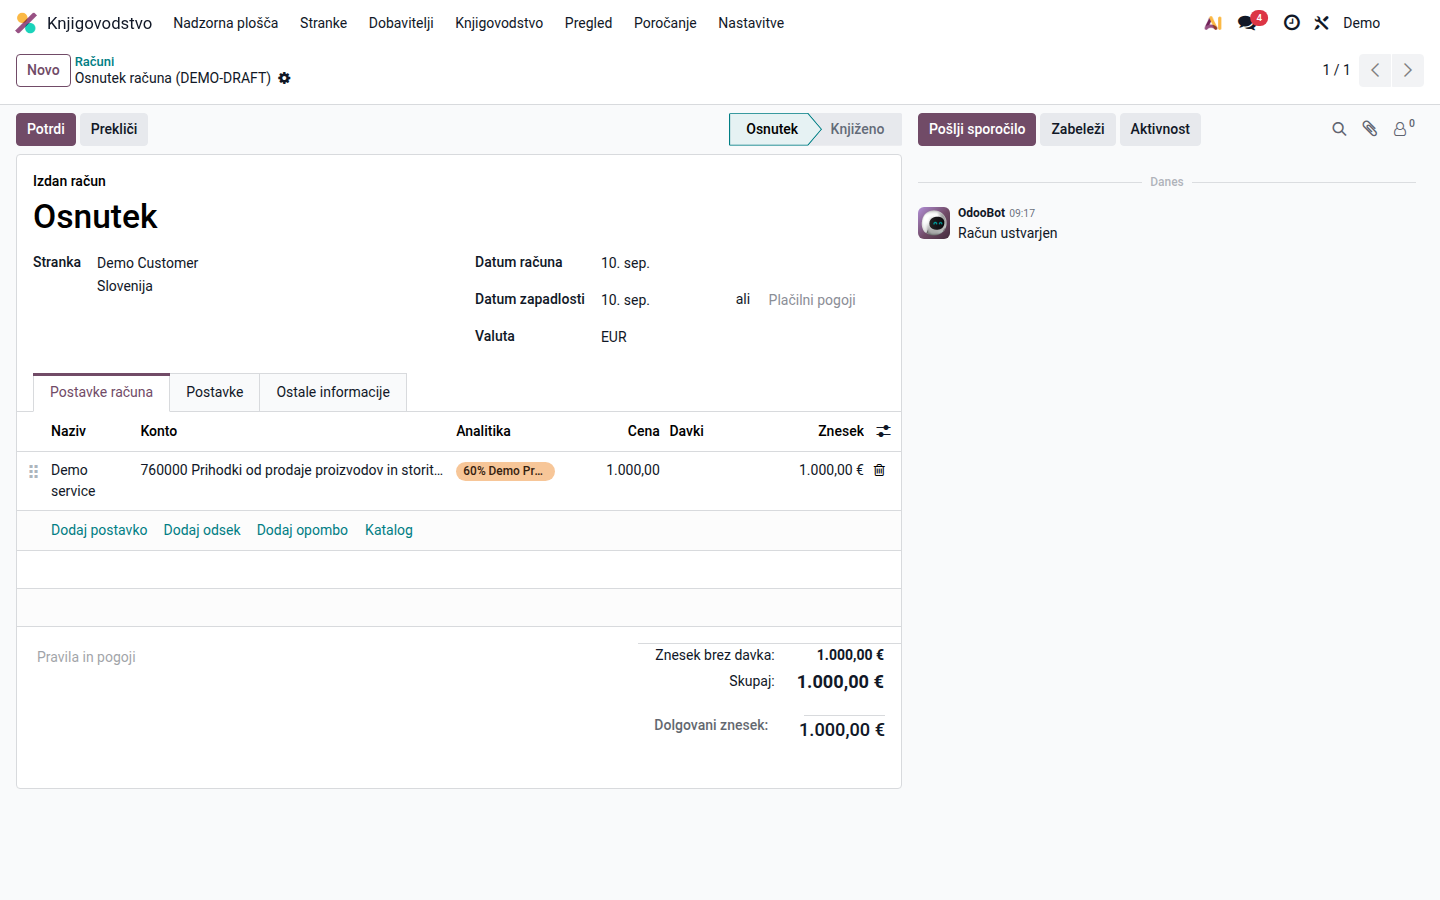The height and width of the screenshot is (900, 1440).
Task: Click Dodaj odsek link
Action: point(202,530)
